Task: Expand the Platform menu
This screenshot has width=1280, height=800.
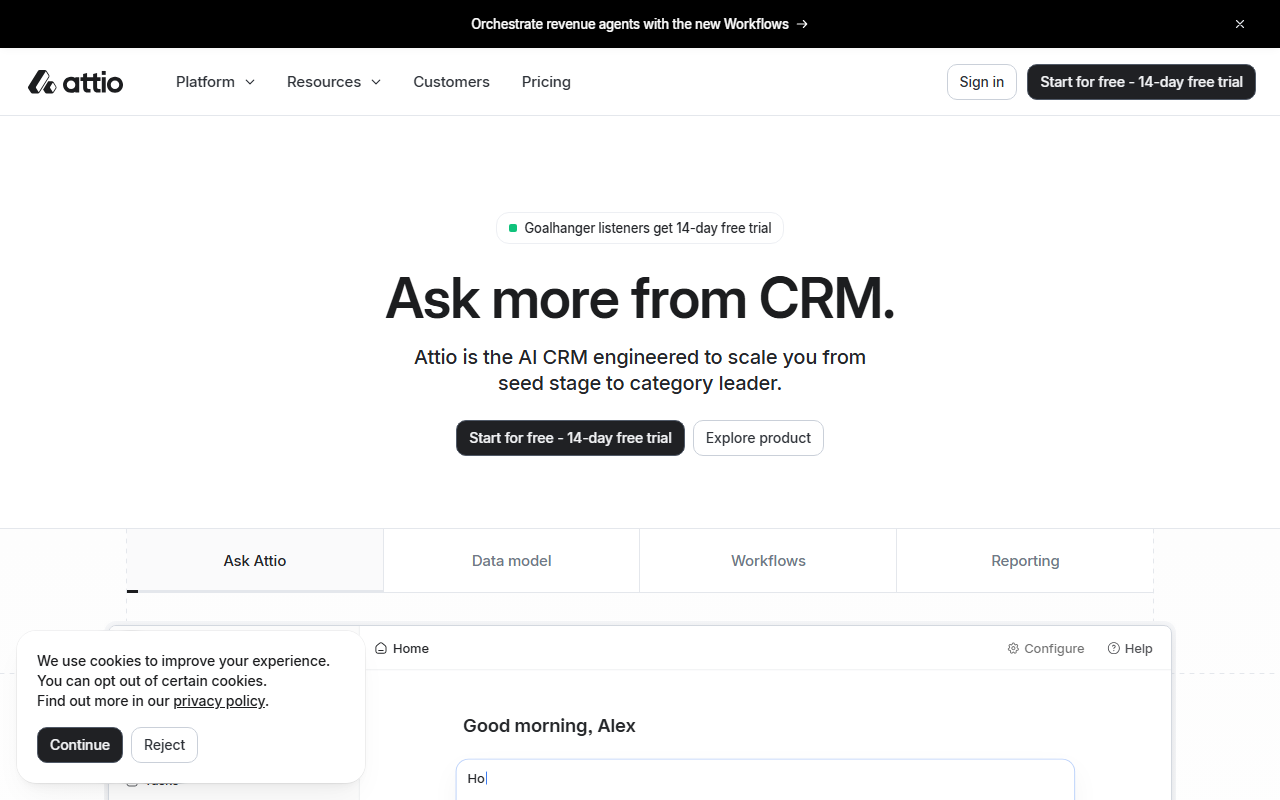Action: (x=215, y=82)
